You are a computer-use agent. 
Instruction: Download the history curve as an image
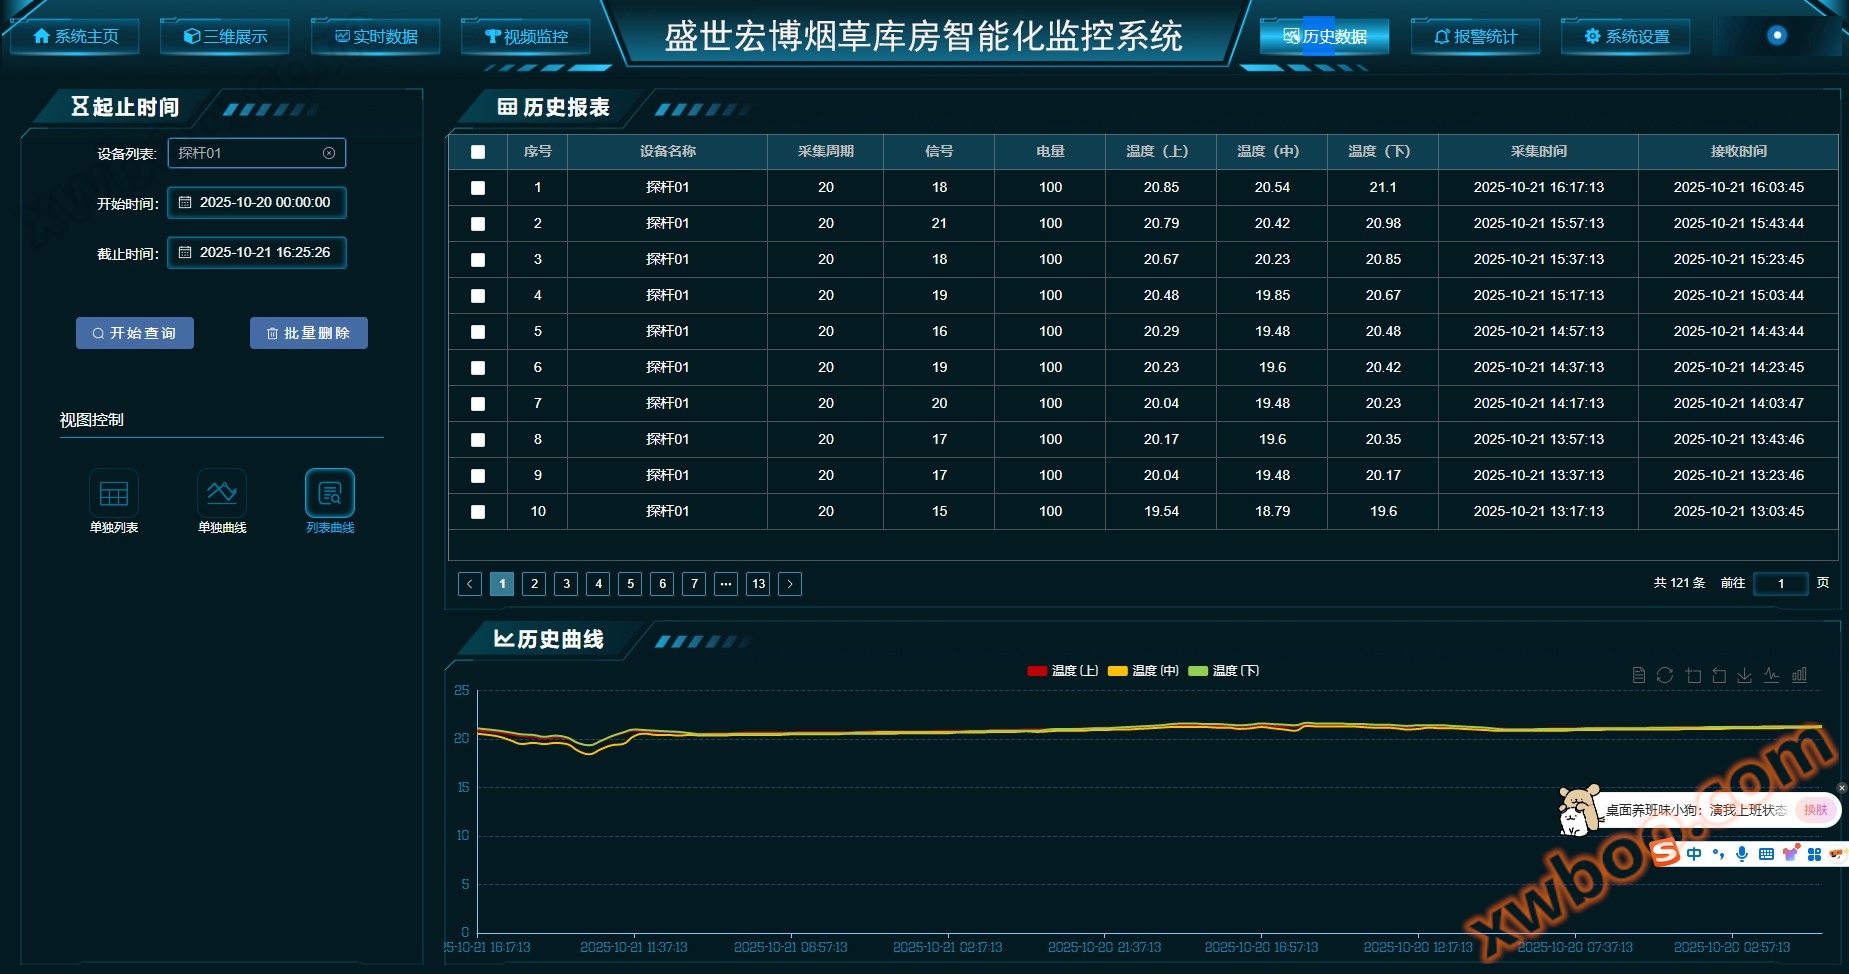(x=1746, y=674)
